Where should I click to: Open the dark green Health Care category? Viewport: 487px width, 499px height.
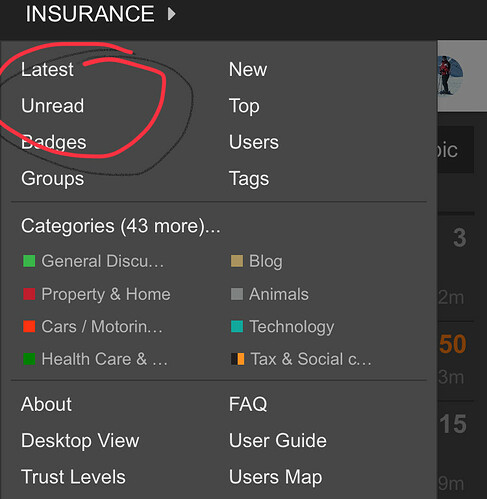click(29, 359)
